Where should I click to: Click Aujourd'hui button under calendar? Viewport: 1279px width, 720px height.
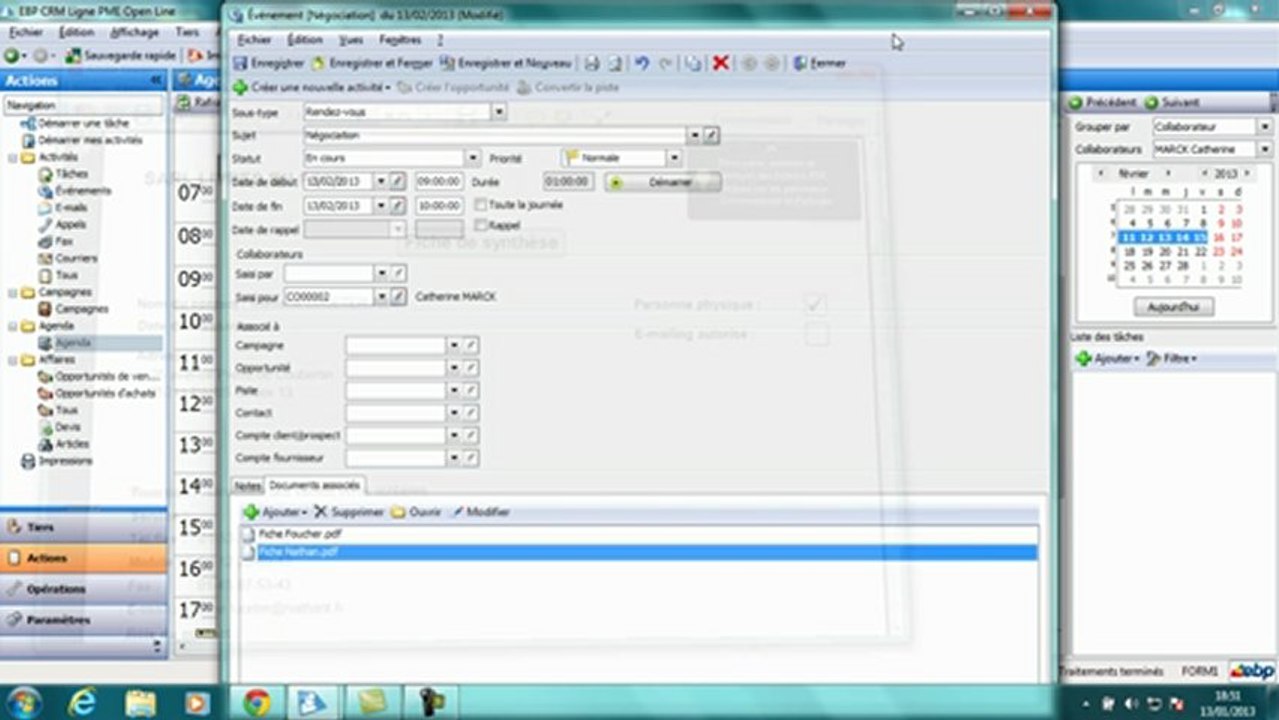pyautogui.click(x=1173, y=307)
